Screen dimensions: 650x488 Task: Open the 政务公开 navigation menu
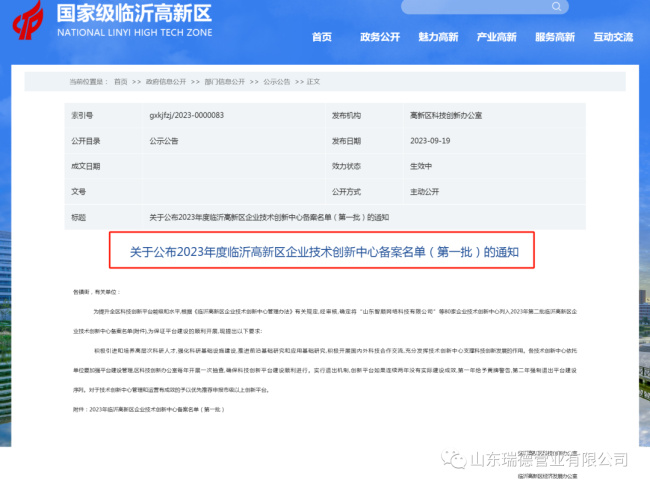point(378,37)
